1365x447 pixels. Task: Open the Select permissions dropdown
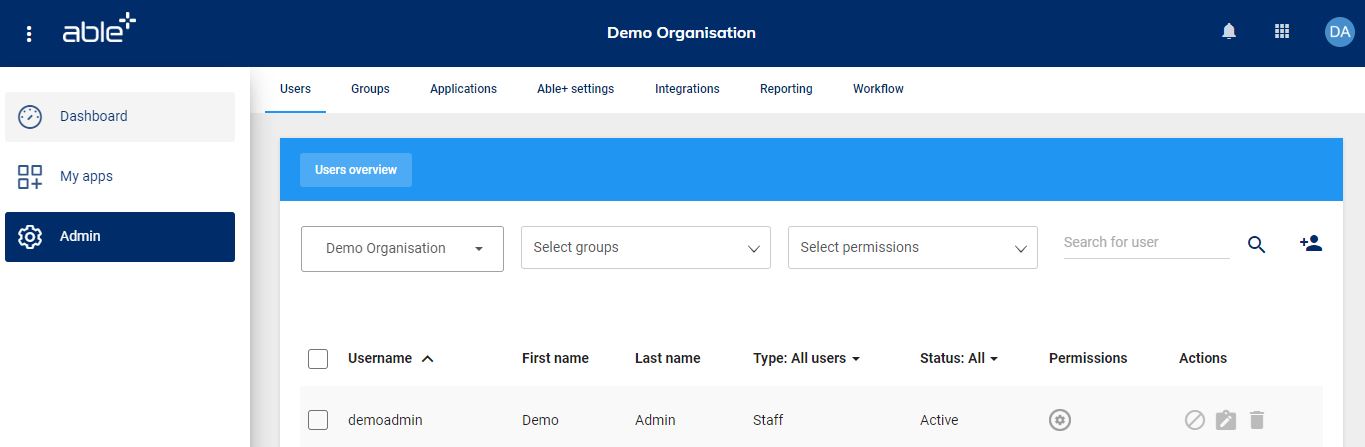912,248
